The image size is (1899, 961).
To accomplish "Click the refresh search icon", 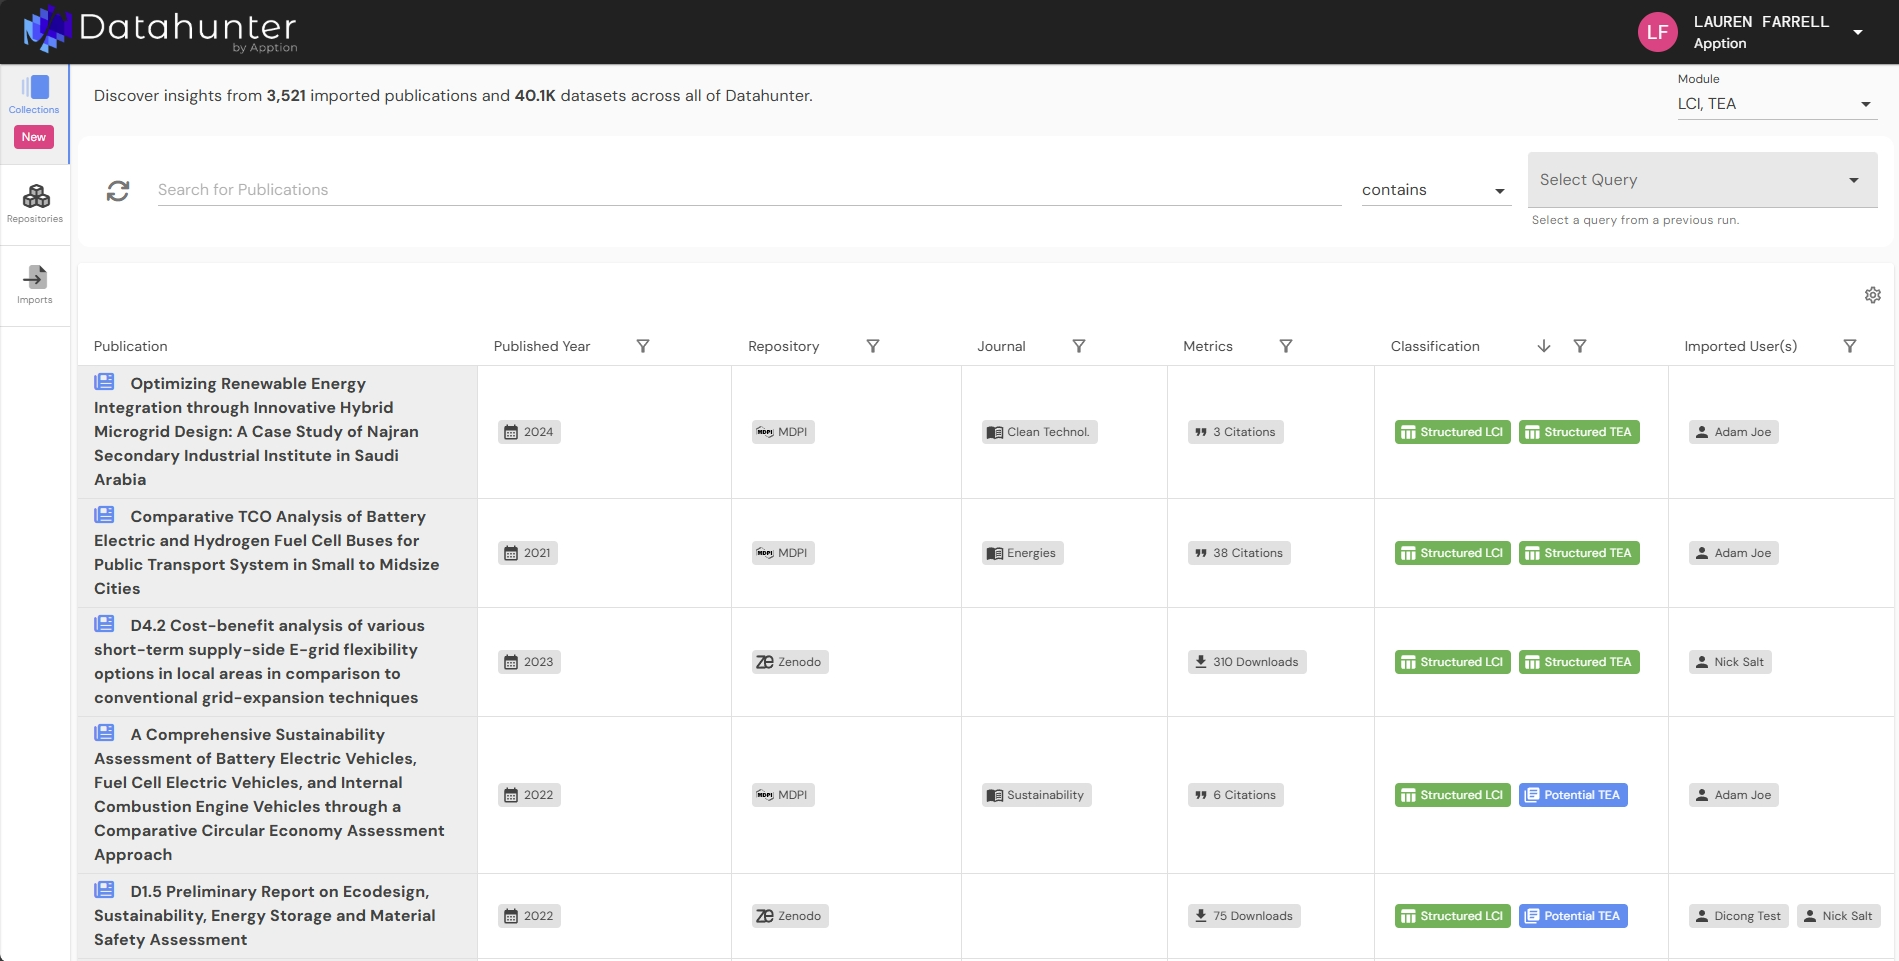I will [x=118, y=190].
